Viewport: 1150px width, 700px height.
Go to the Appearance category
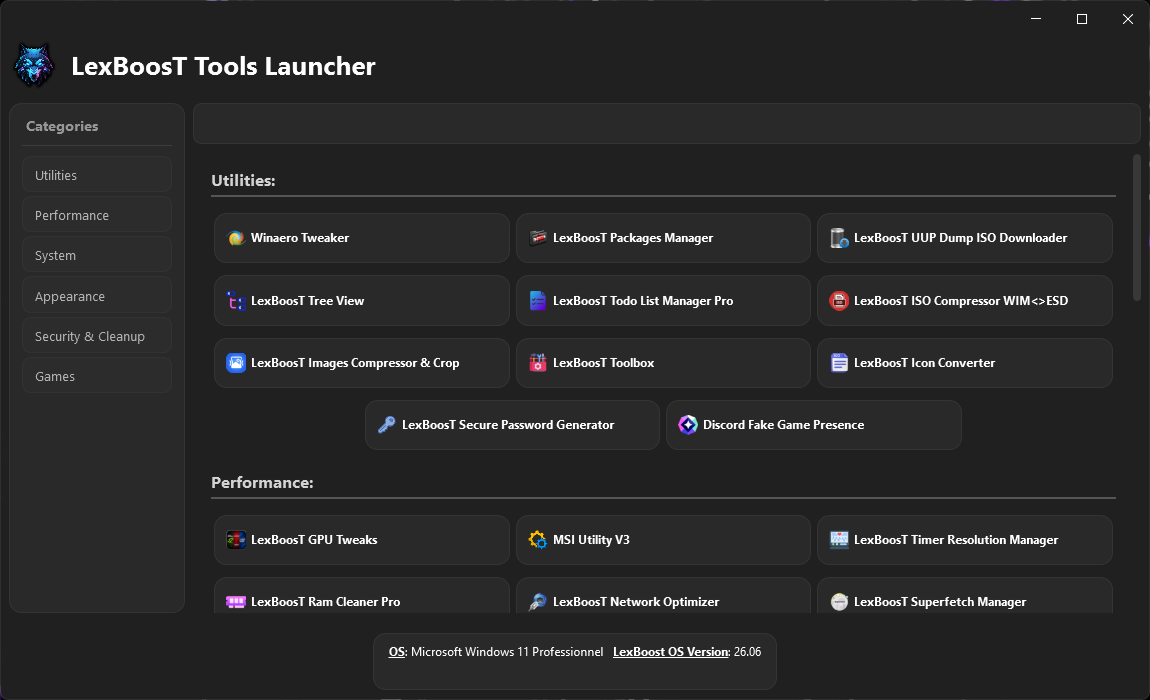tap(97, 296)
